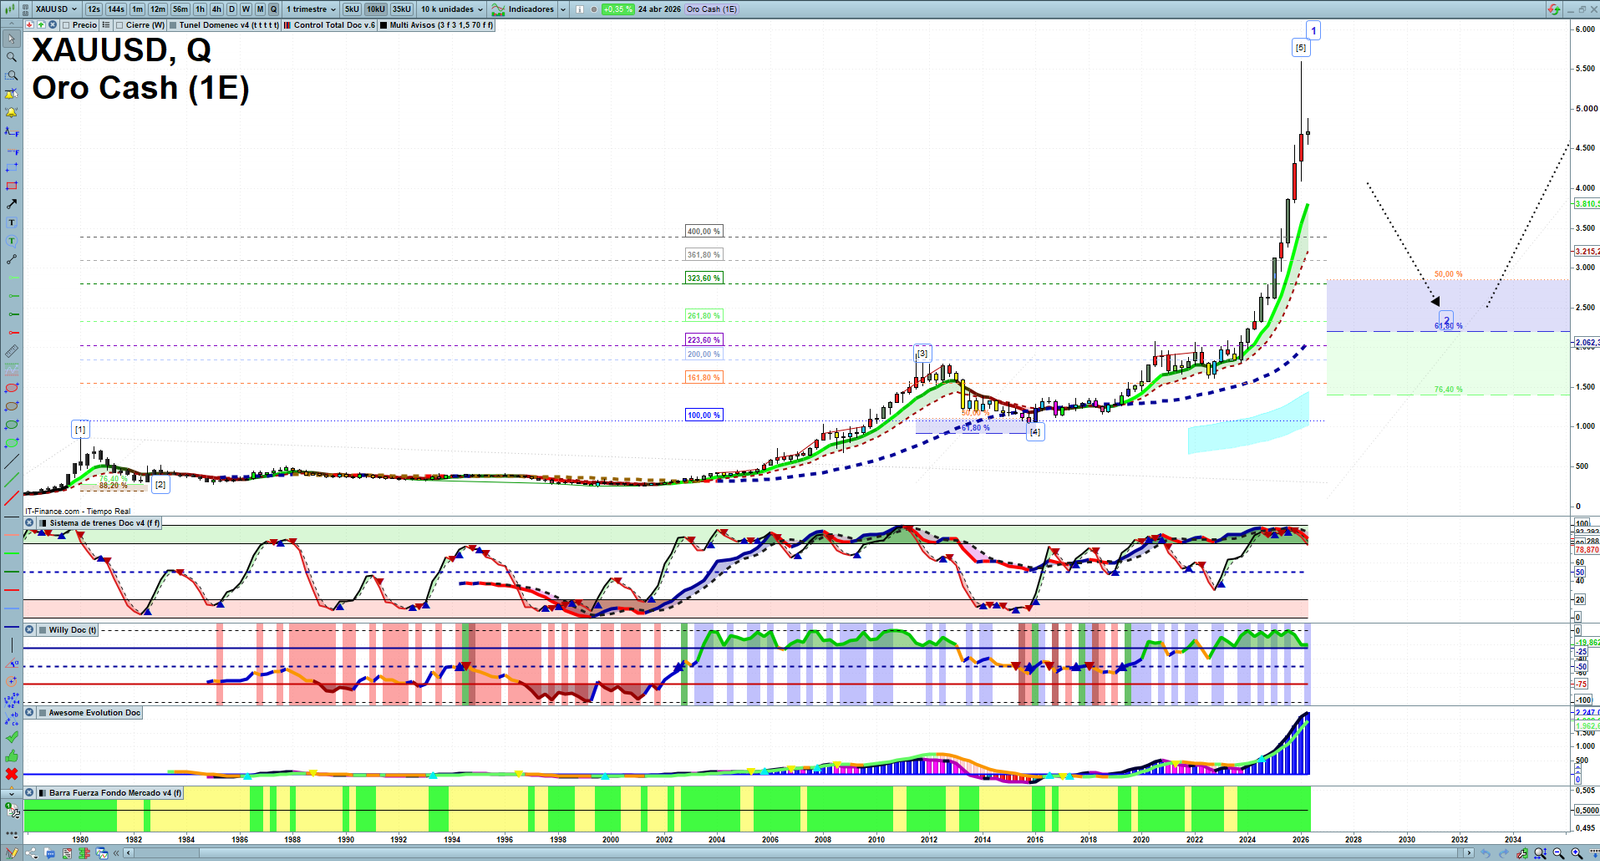Close the Willy Doc indicator panel

30,630
